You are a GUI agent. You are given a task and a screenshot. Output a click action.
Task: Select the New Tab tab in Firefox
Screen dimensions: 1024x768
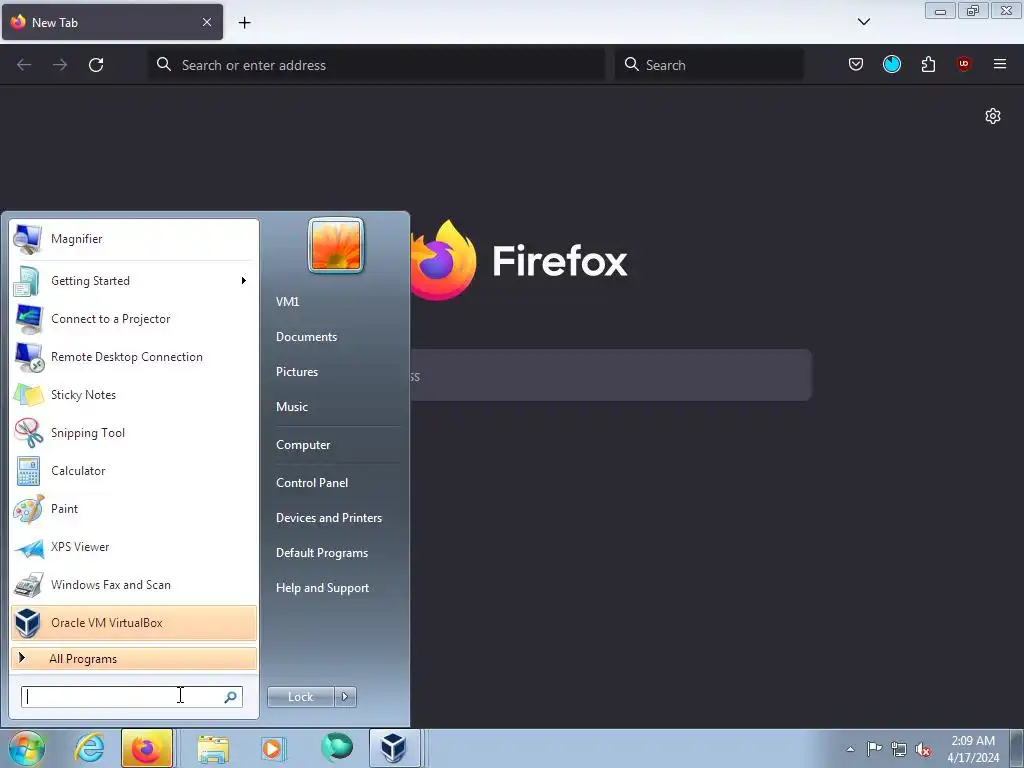112,22
